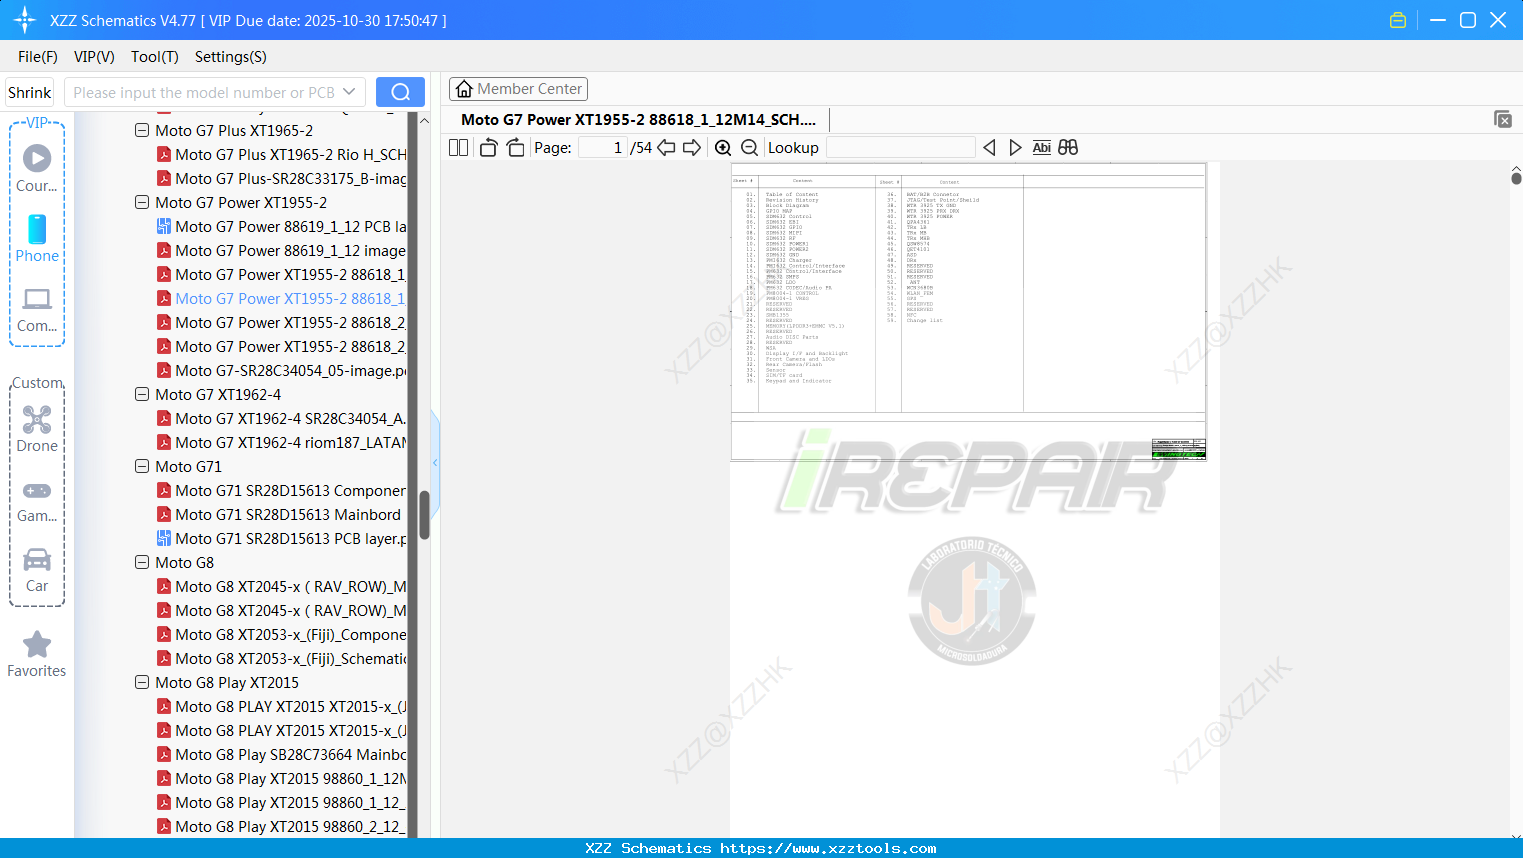Collapse the Moto G7 Plus XT1965-2 node
This screenshot has height=858, width=1523.
click(x=142, y=131)
